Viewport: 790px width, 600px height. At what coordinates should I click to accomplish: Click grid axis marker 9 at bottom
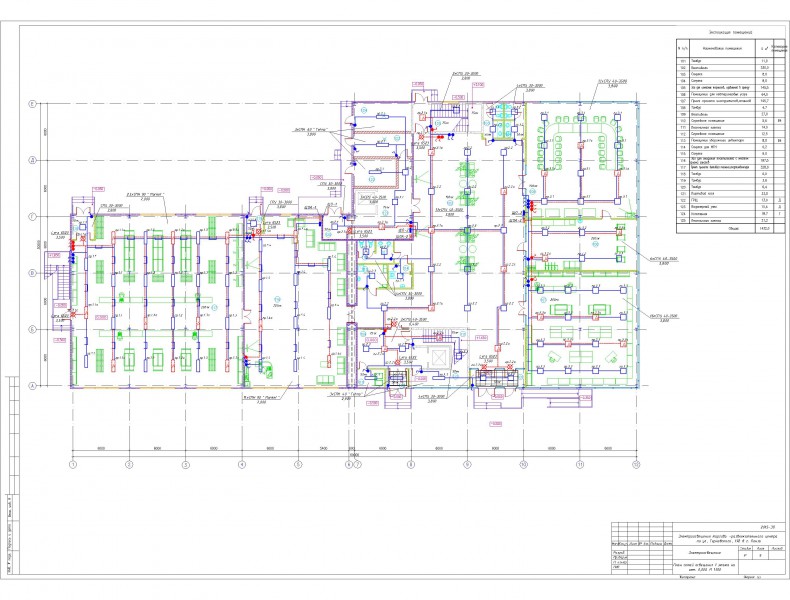(x=468, y=464)
